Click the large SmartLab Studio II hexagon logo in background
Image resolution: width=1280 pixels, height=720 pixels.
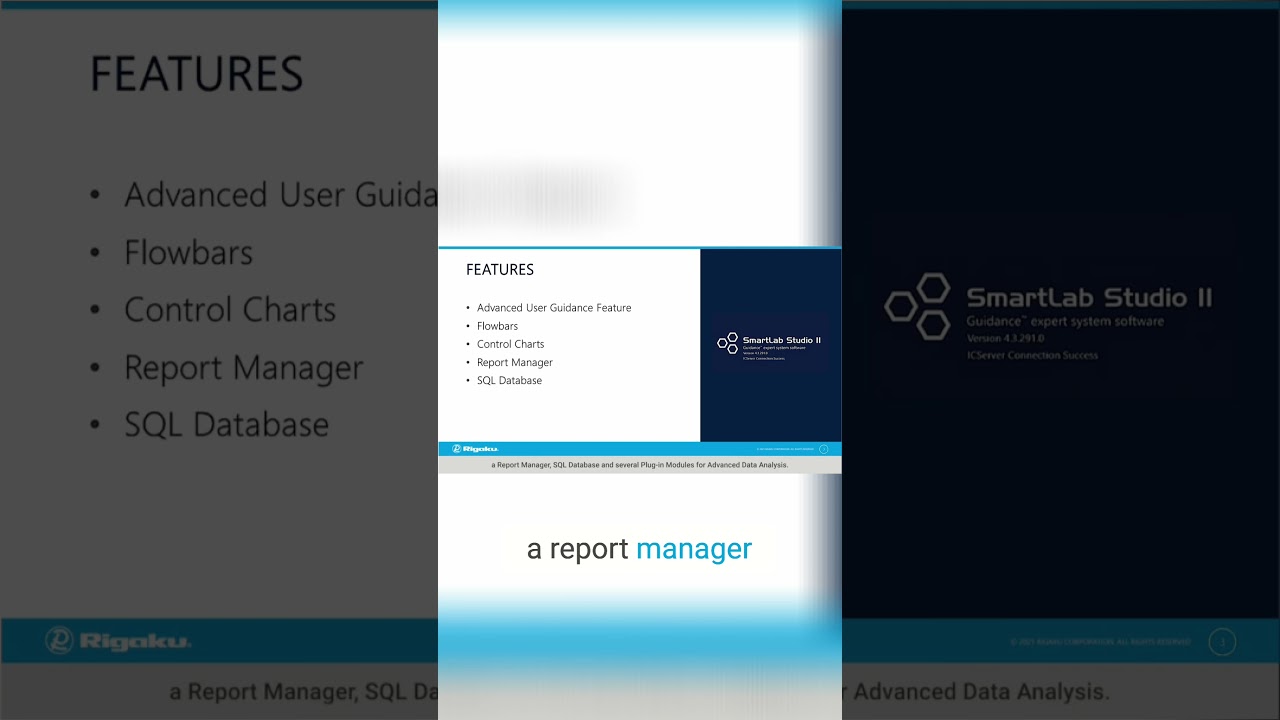918,306
